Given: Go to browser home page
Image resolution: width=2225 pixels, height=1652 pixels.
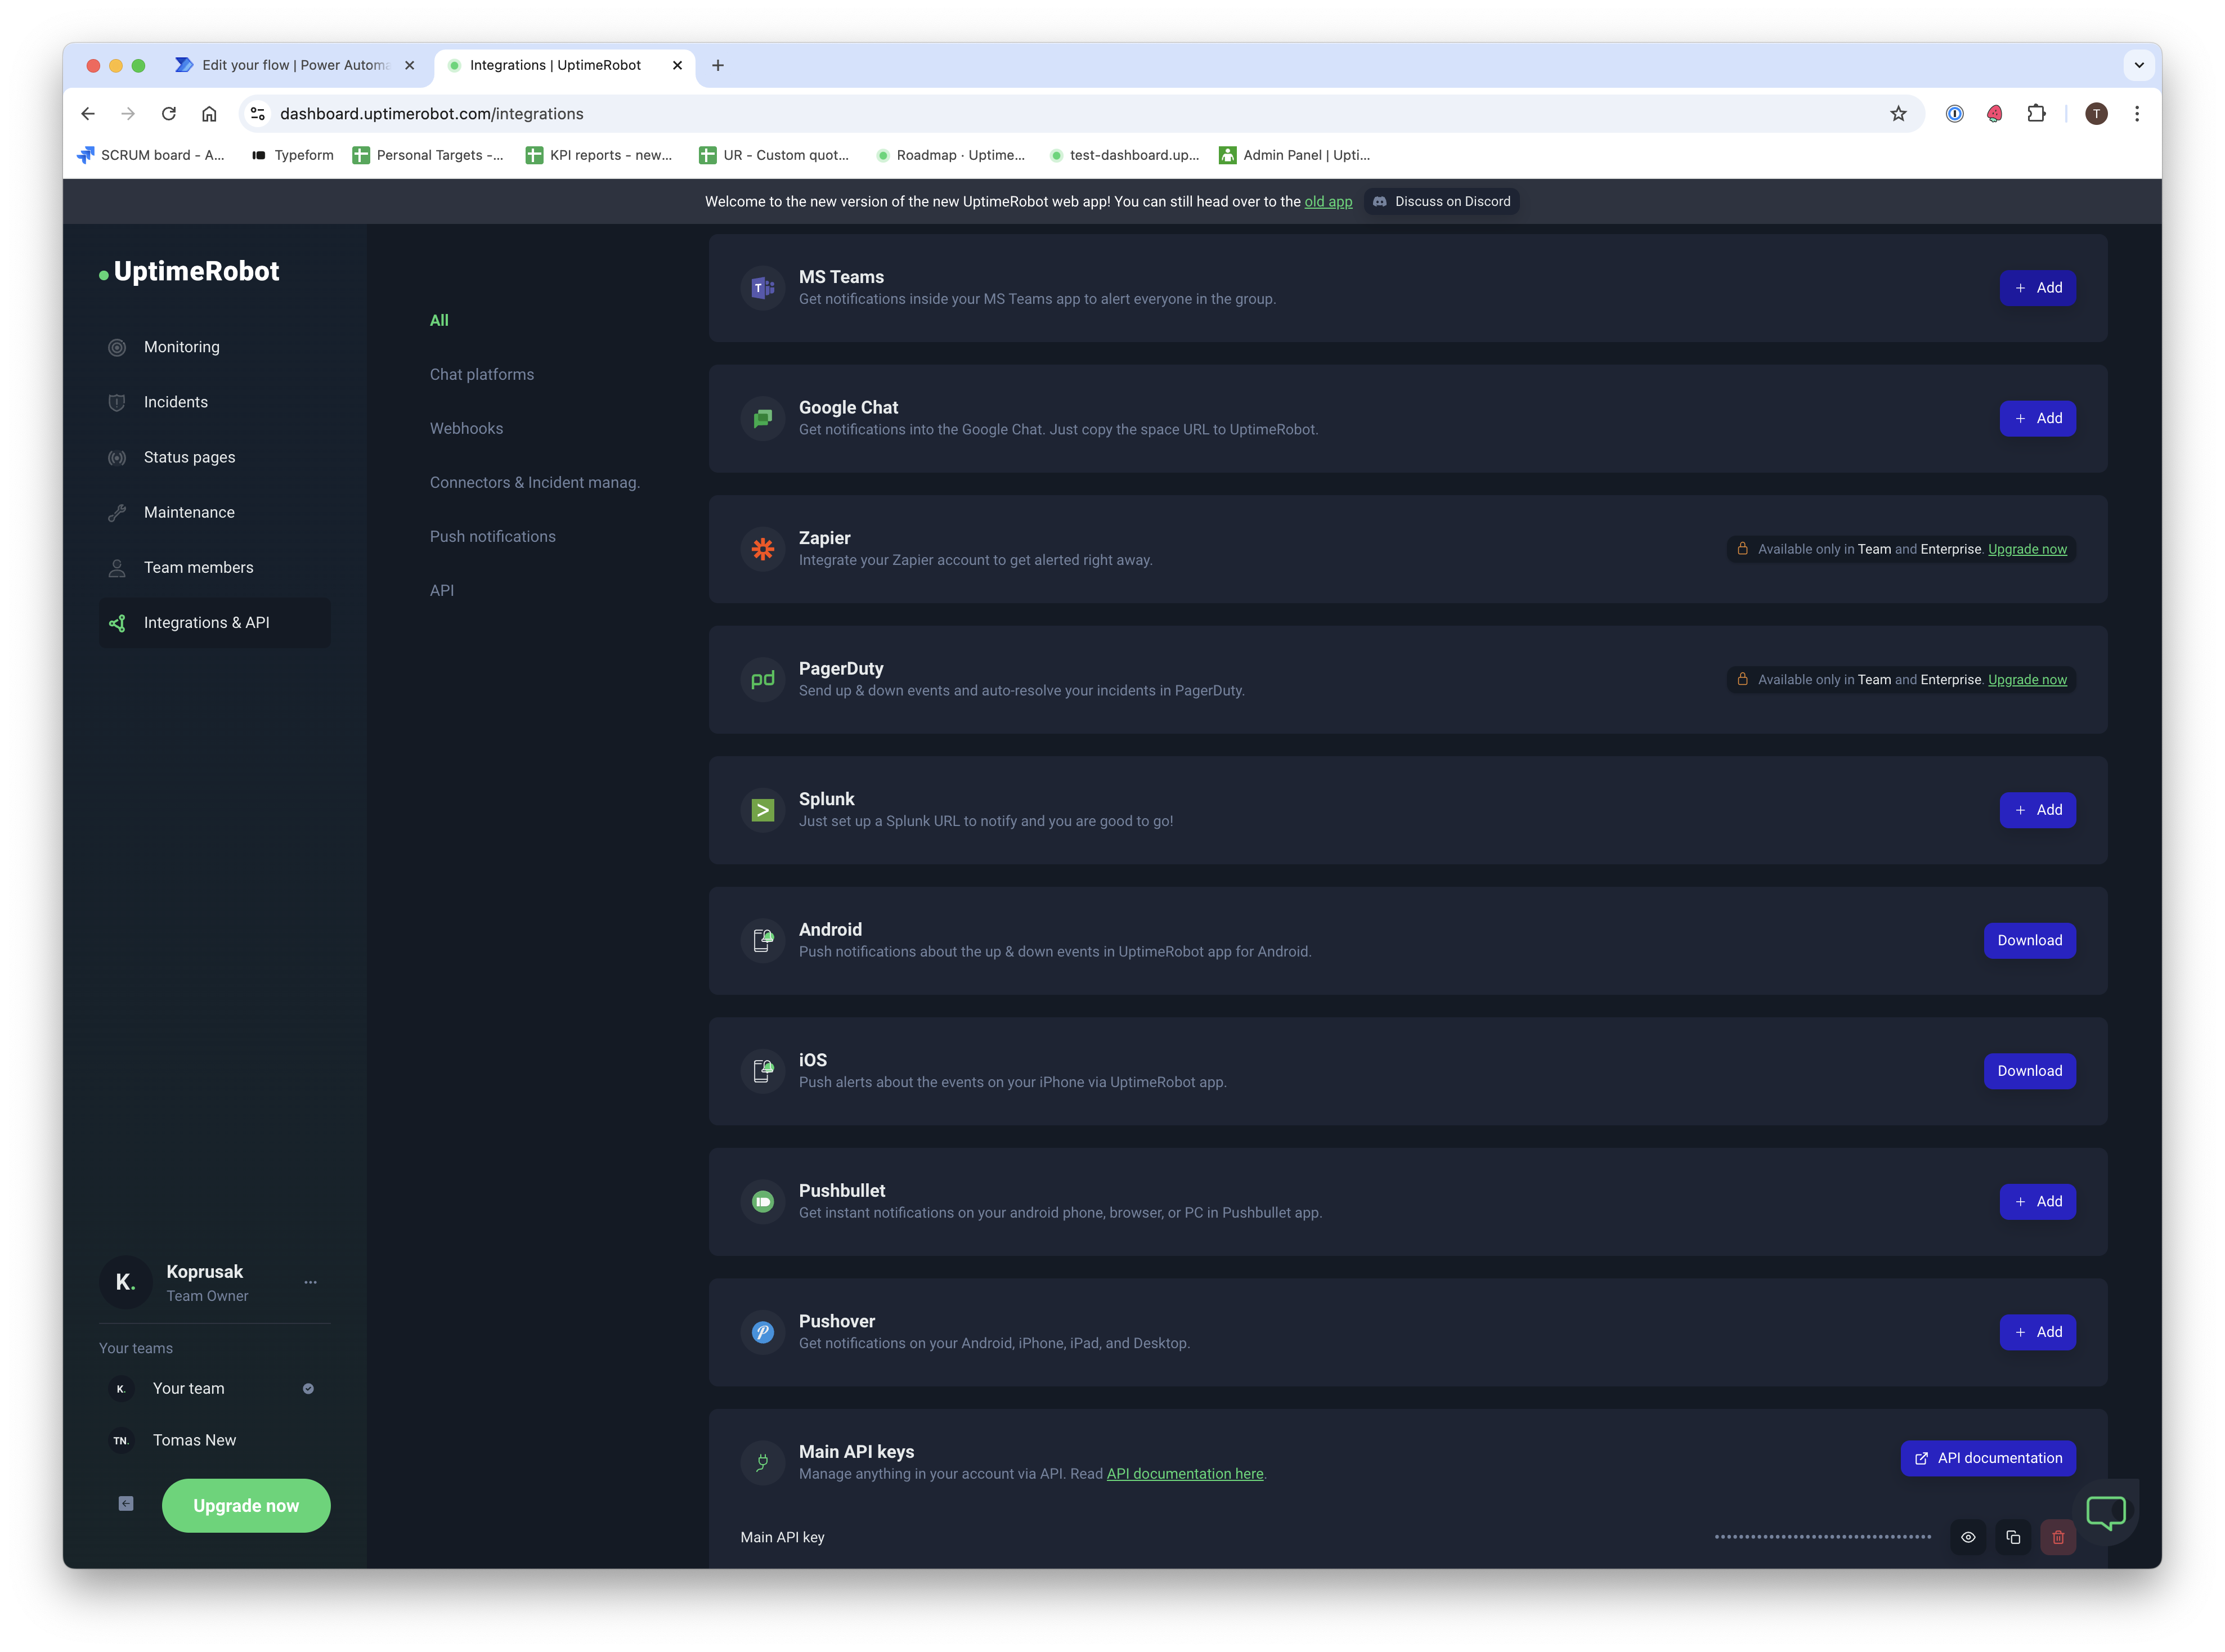Looking at the screenshot, I should 209,114.
